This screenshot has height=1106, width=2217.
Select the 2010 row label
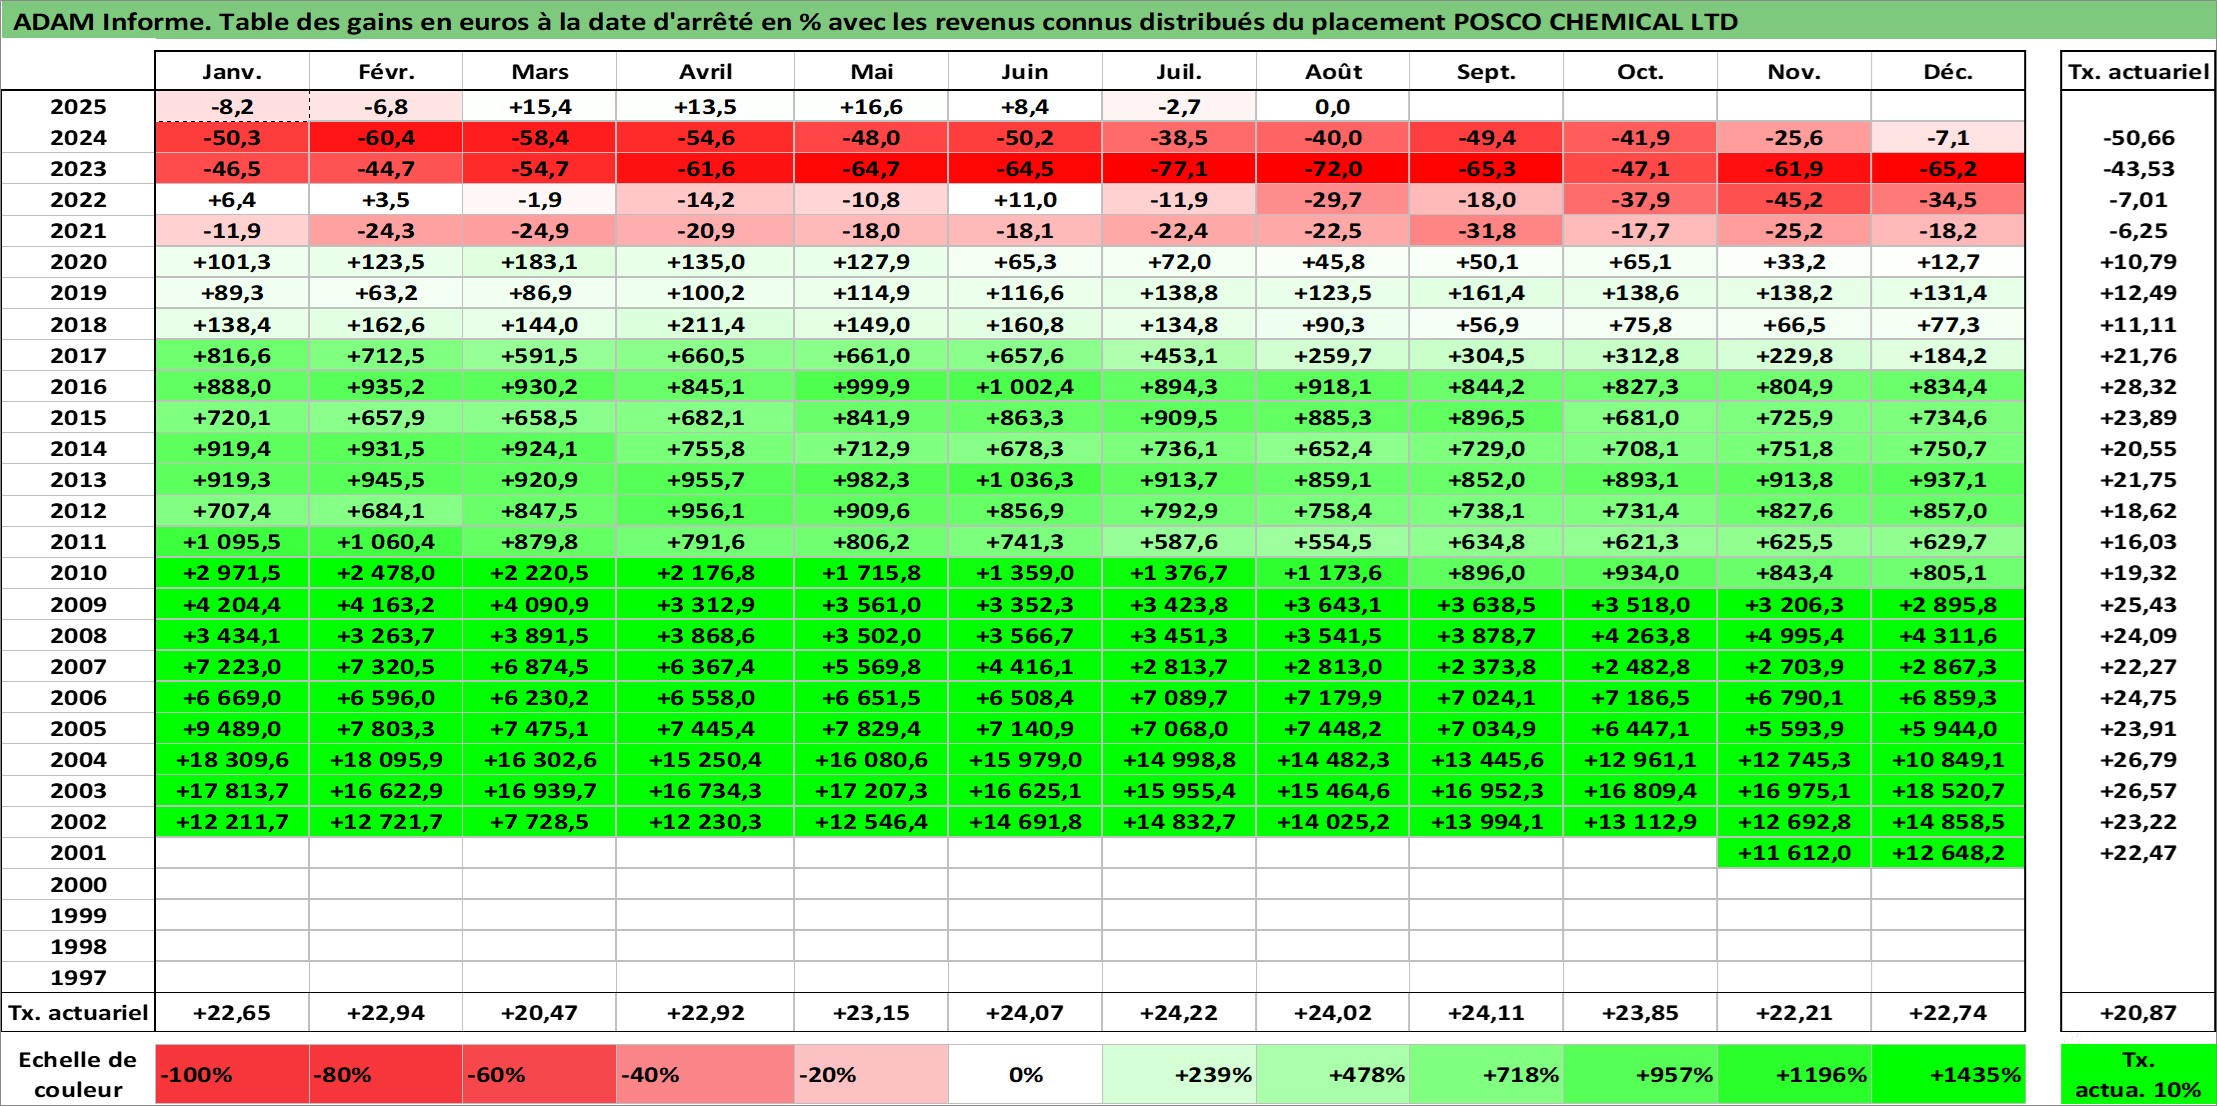click(x=78, y=573)
